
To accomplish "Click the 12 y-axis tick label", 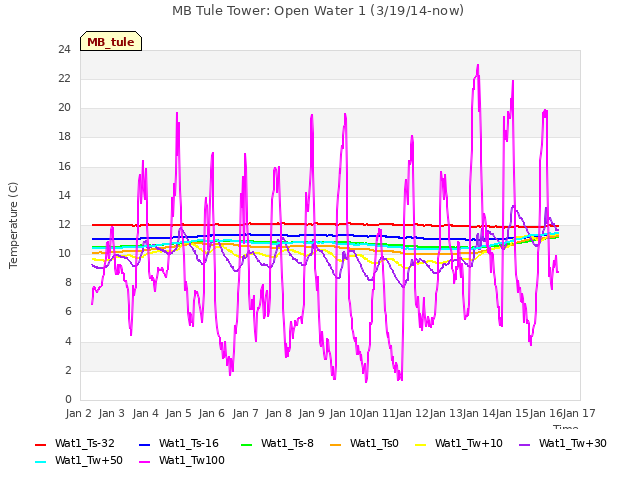I will pos(64,224).
